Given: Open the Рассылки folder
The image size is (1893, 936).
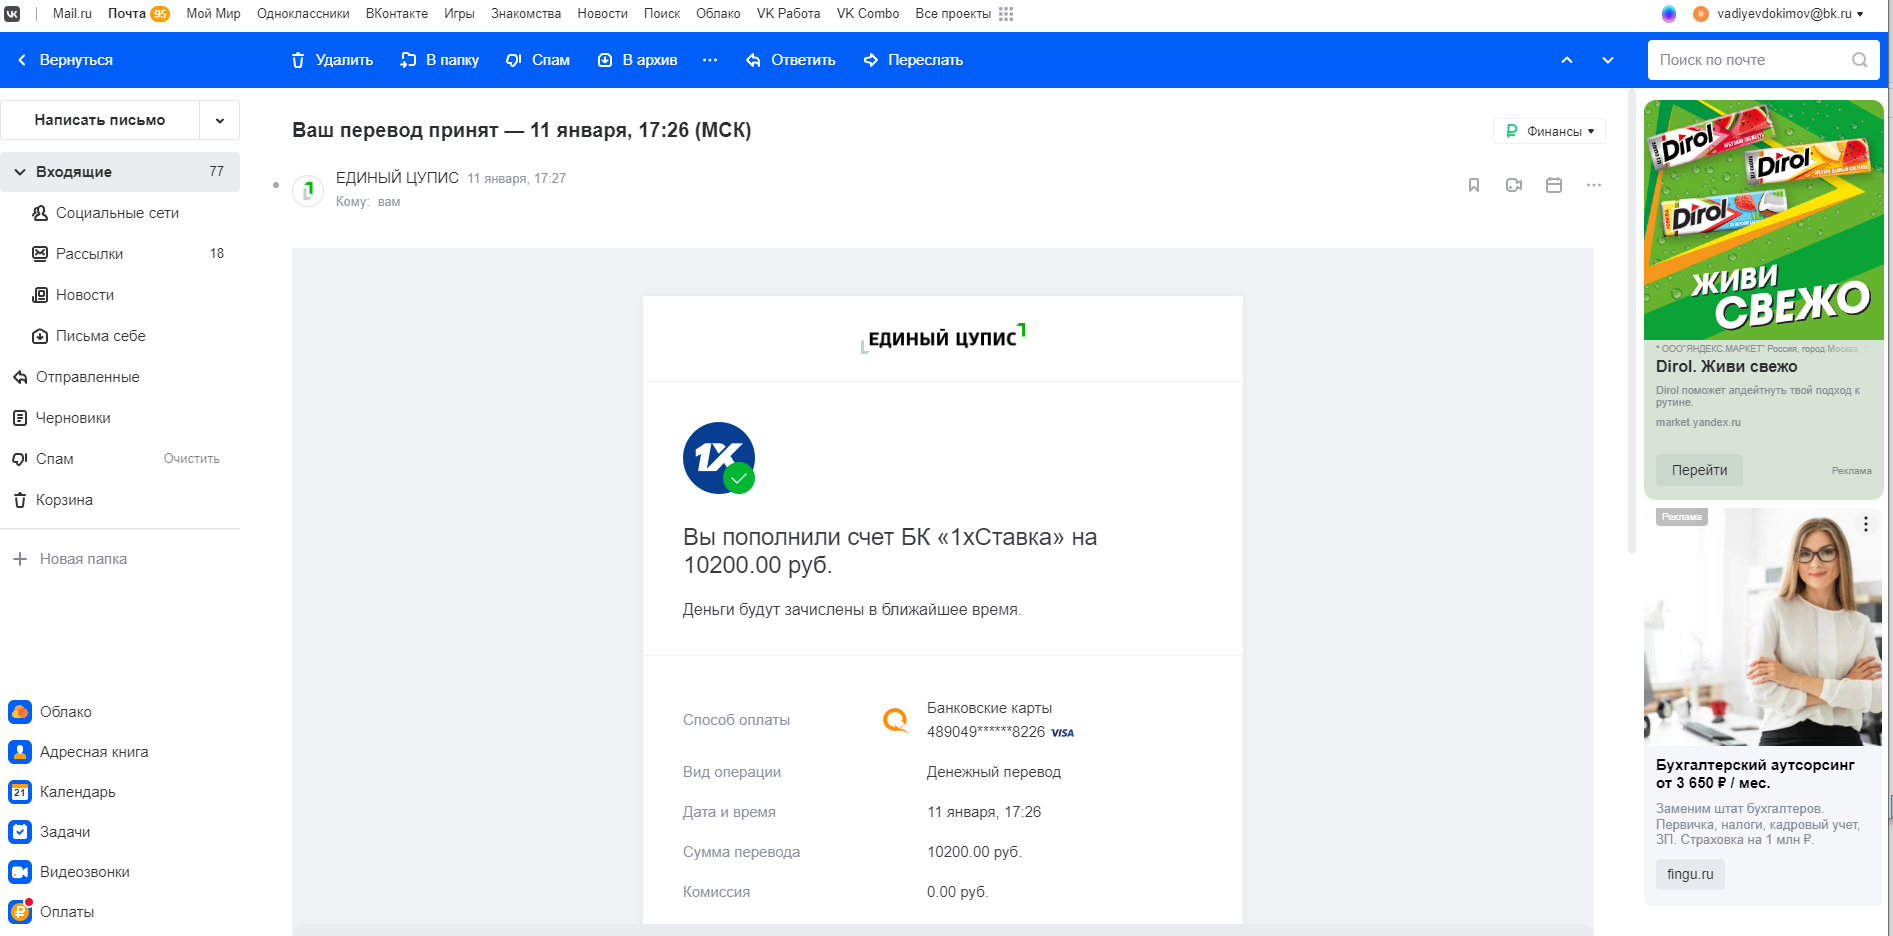Looking at the screenshot, I should pyautogui.click(x=90, y=254).
